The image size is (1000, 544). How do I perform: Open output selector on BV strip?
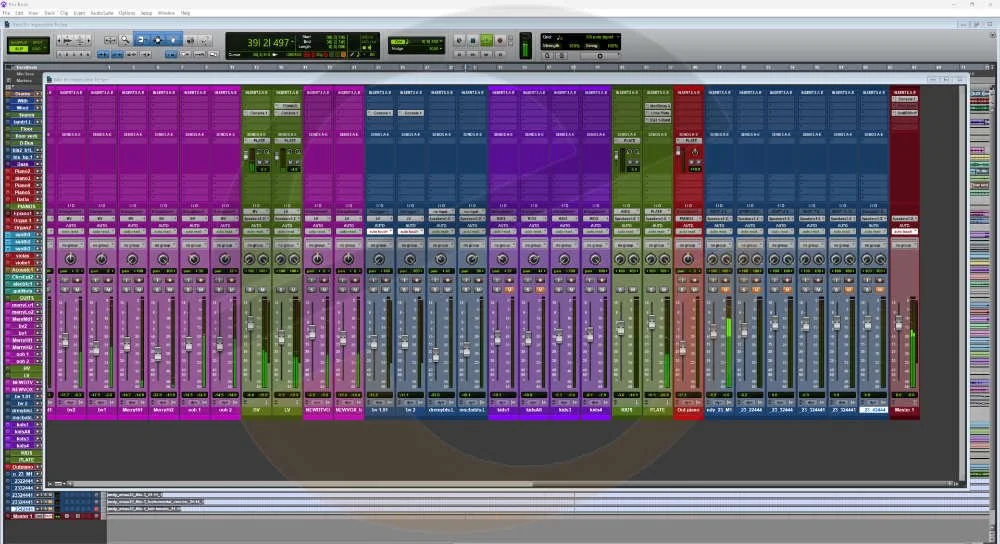click(256, 218)
